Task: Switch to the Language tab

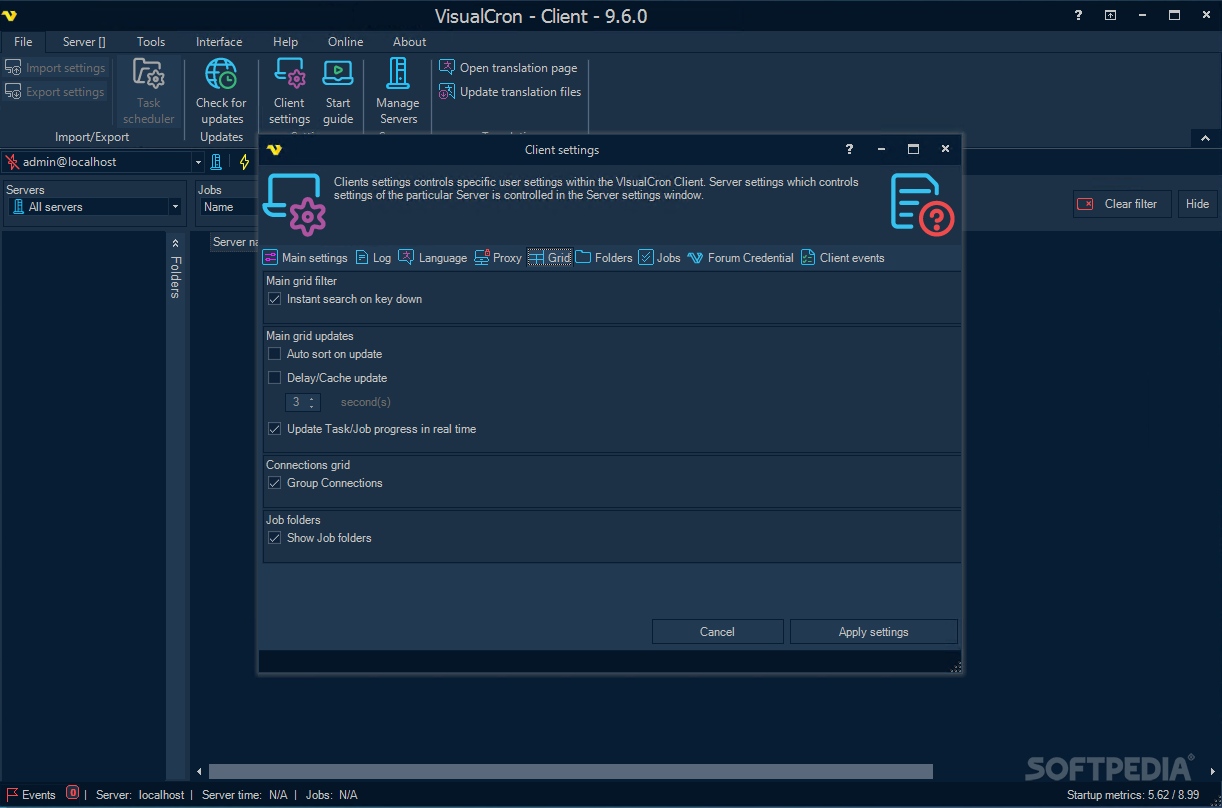Action: coord(433,258)
